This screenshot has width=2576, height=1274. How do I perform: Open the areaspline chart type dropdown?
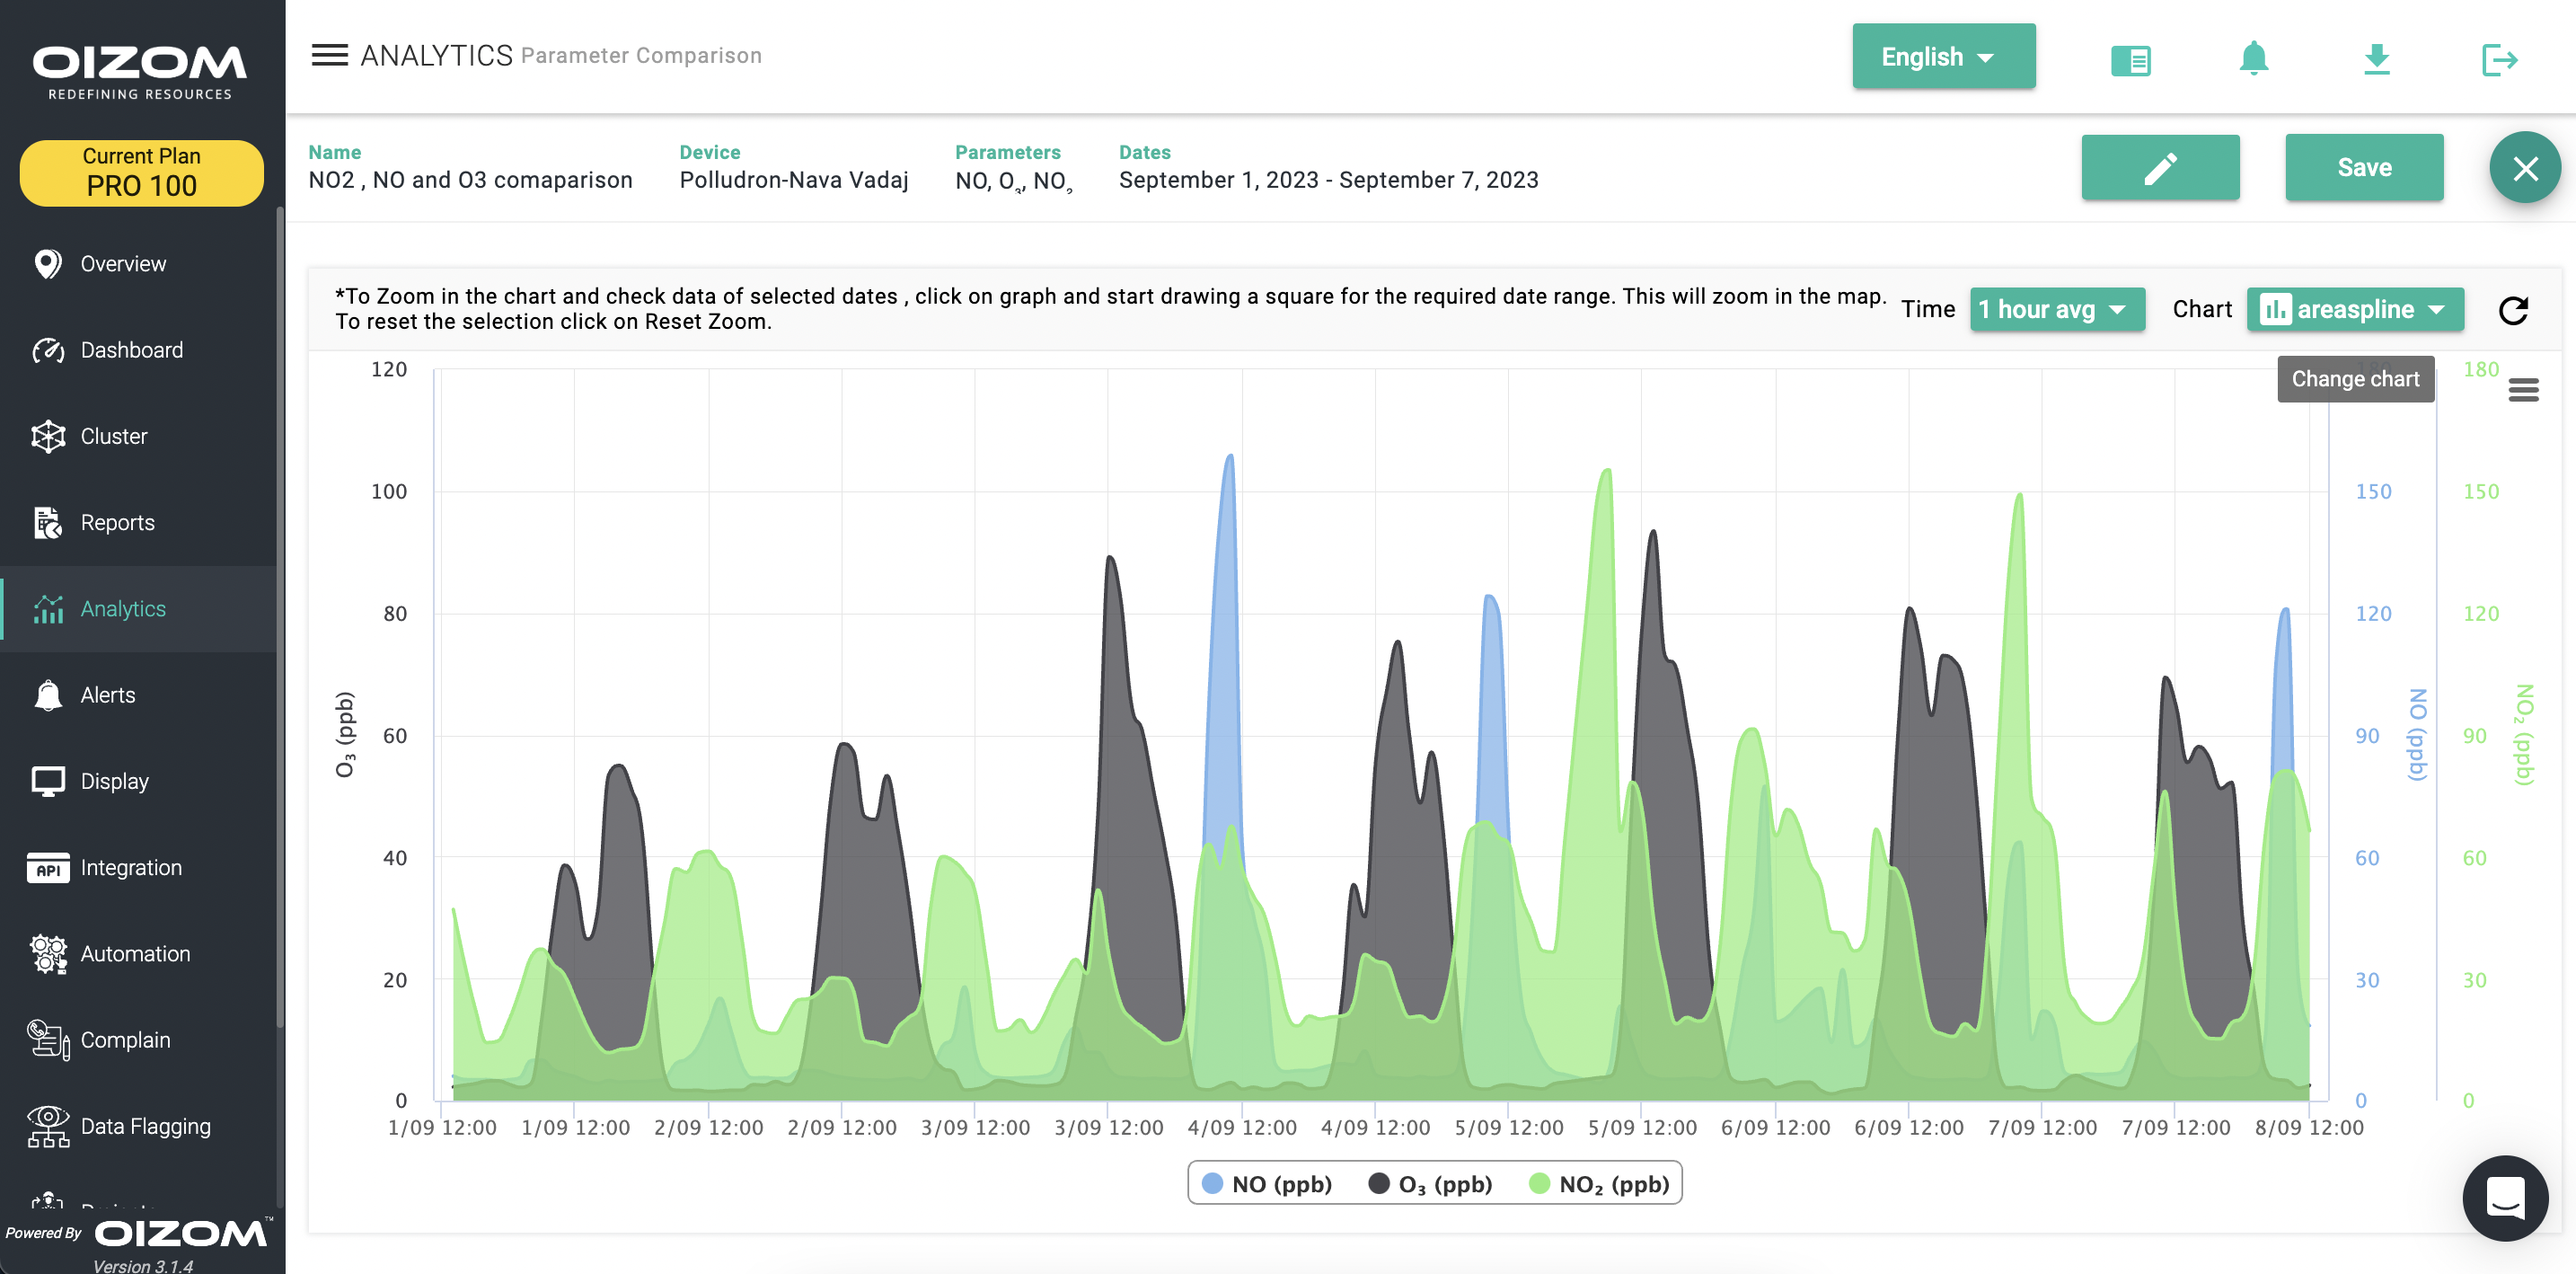tap(2355, 310)
